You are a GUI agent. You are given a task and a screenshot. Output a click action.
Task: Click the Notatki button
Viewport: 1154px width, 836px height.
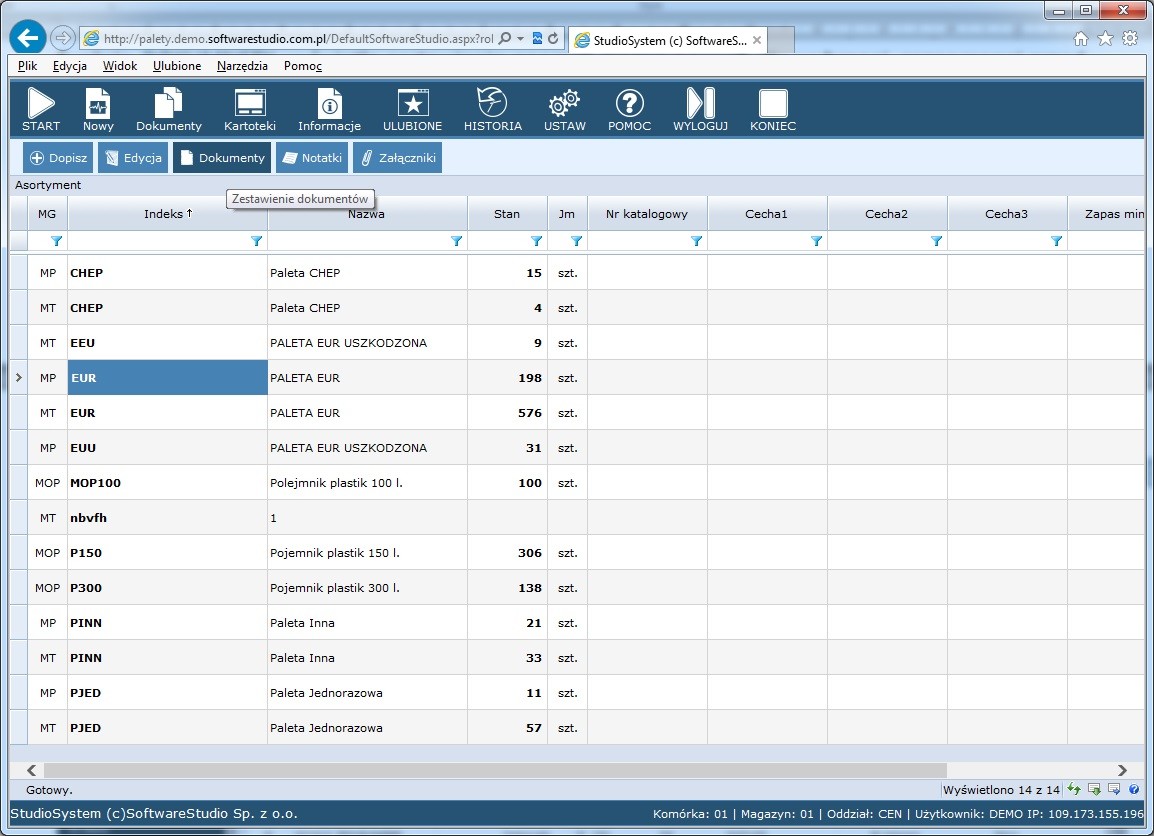tap(312, 157)
